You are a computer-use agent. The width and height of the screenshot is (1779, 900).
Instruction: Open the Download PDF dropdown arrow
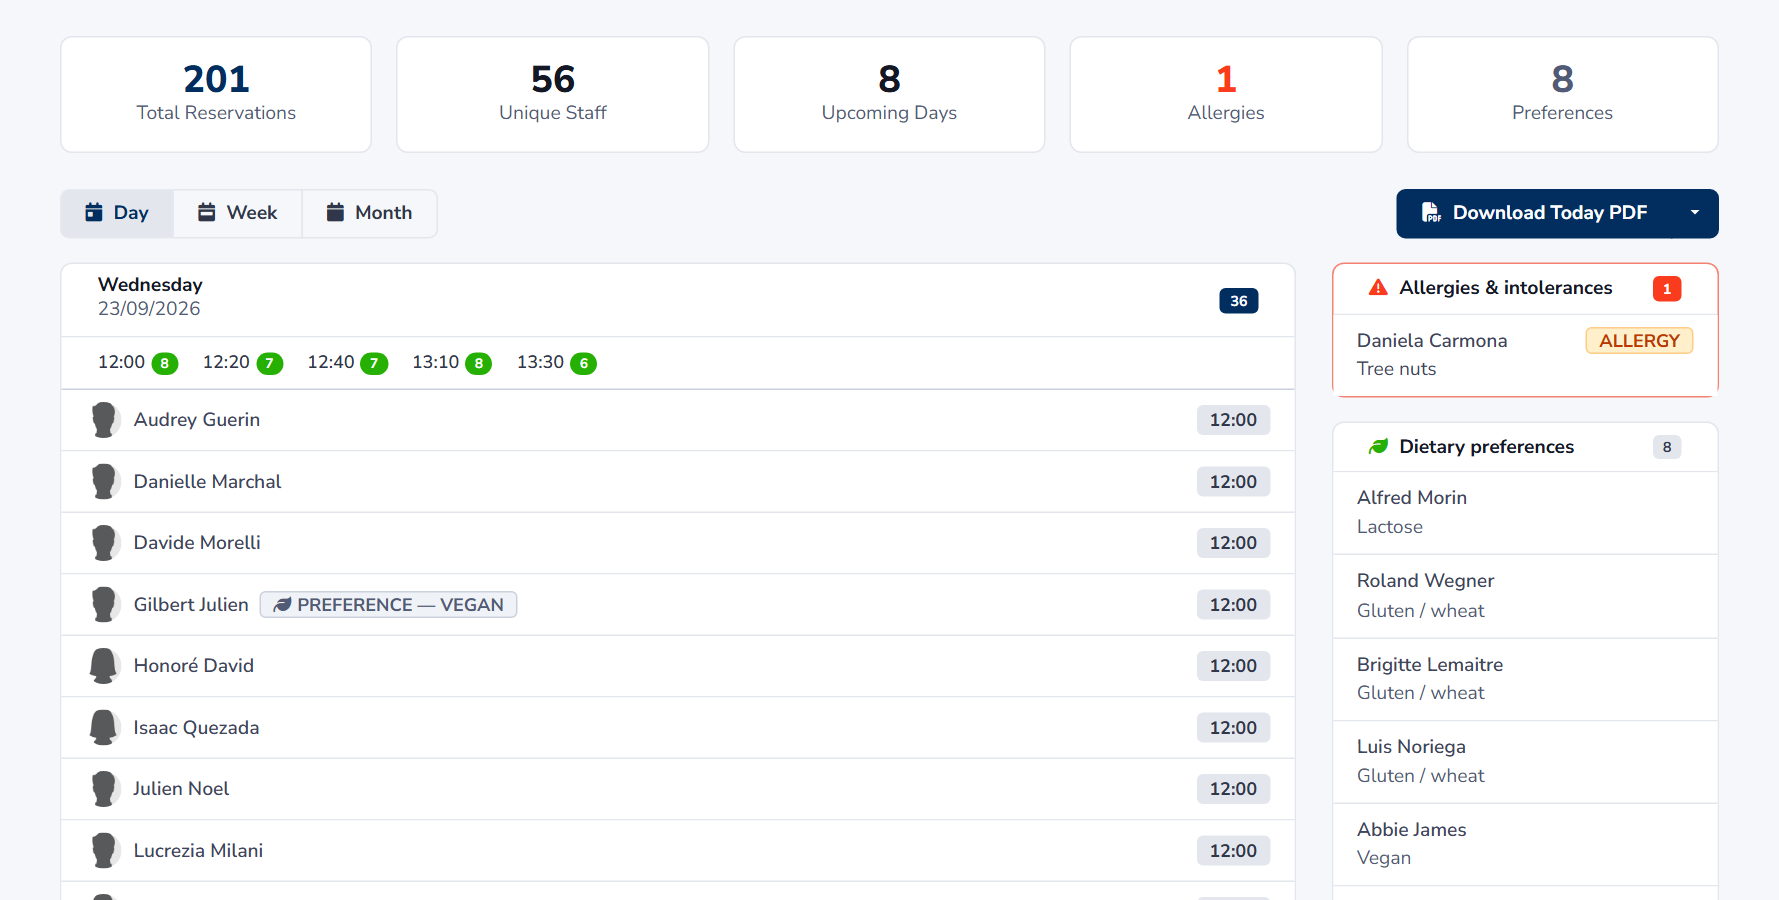[x=1695, y=213]
